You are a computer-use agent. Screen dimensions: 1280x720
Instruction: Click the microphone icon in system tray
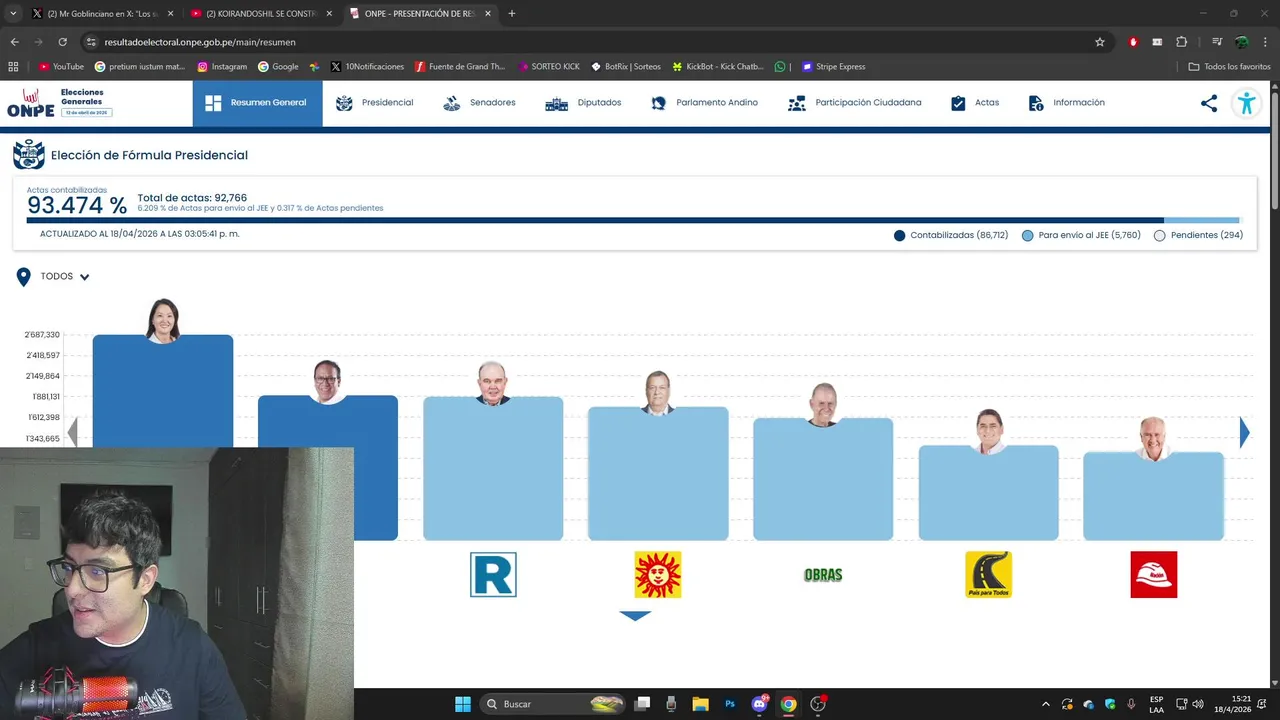pyautogui.click(x=1131, y=704)
